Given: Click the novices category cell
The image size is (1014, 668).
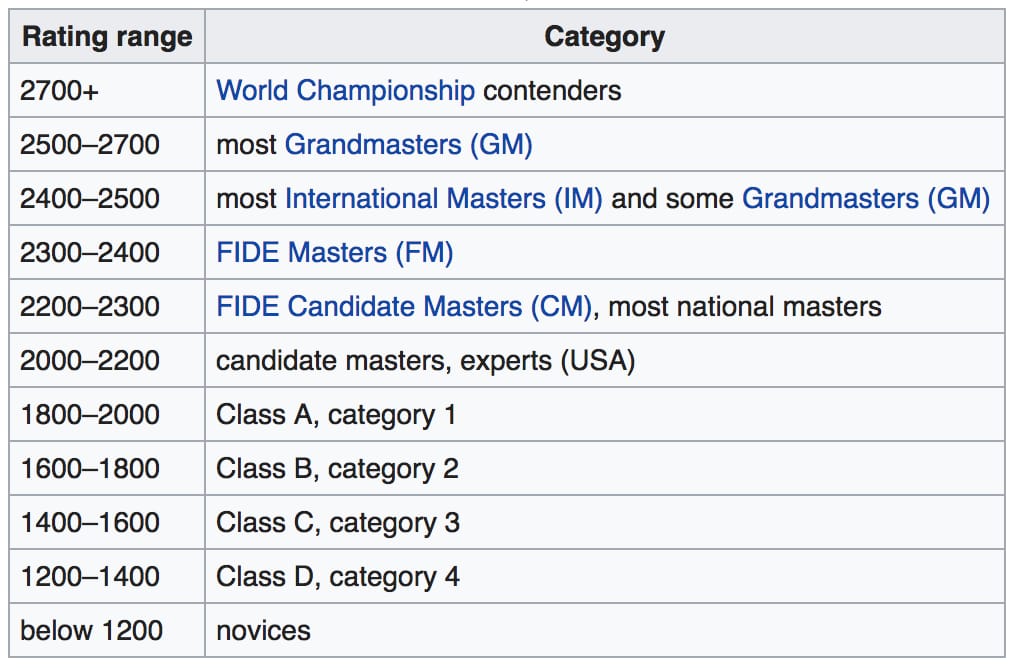Looking at the screenshot, I should pos(605,630).
